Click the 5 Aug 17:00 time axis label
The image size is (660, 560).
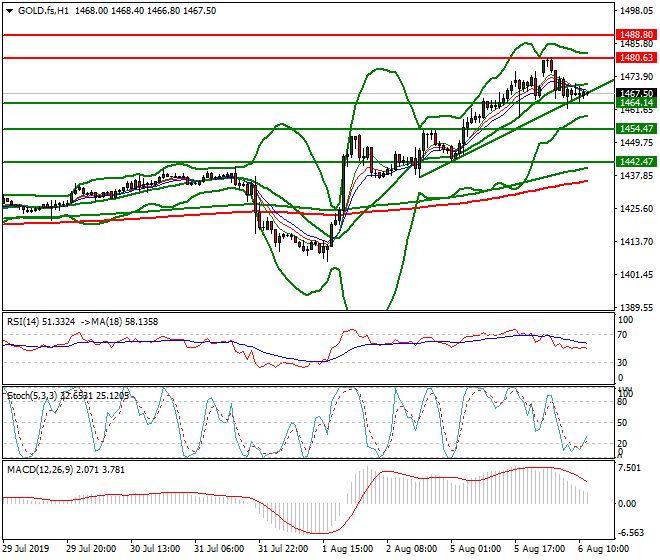tap(539, 549)
